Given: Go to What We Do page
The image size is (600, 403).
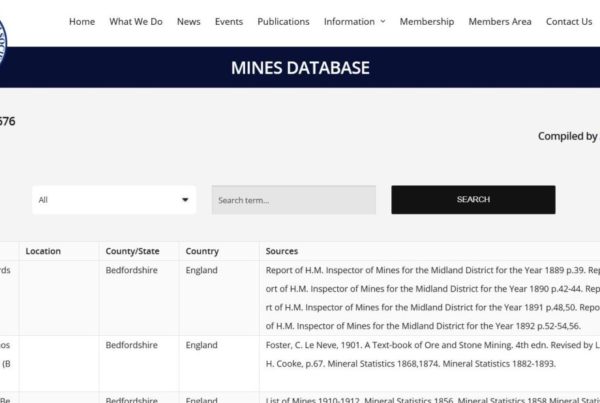Looking at the screenshot, I should point(136,22).
